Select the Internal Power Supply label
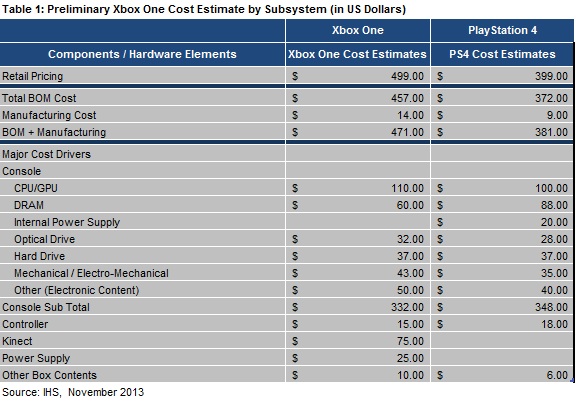Screen dimensions: 576x403 67,222
